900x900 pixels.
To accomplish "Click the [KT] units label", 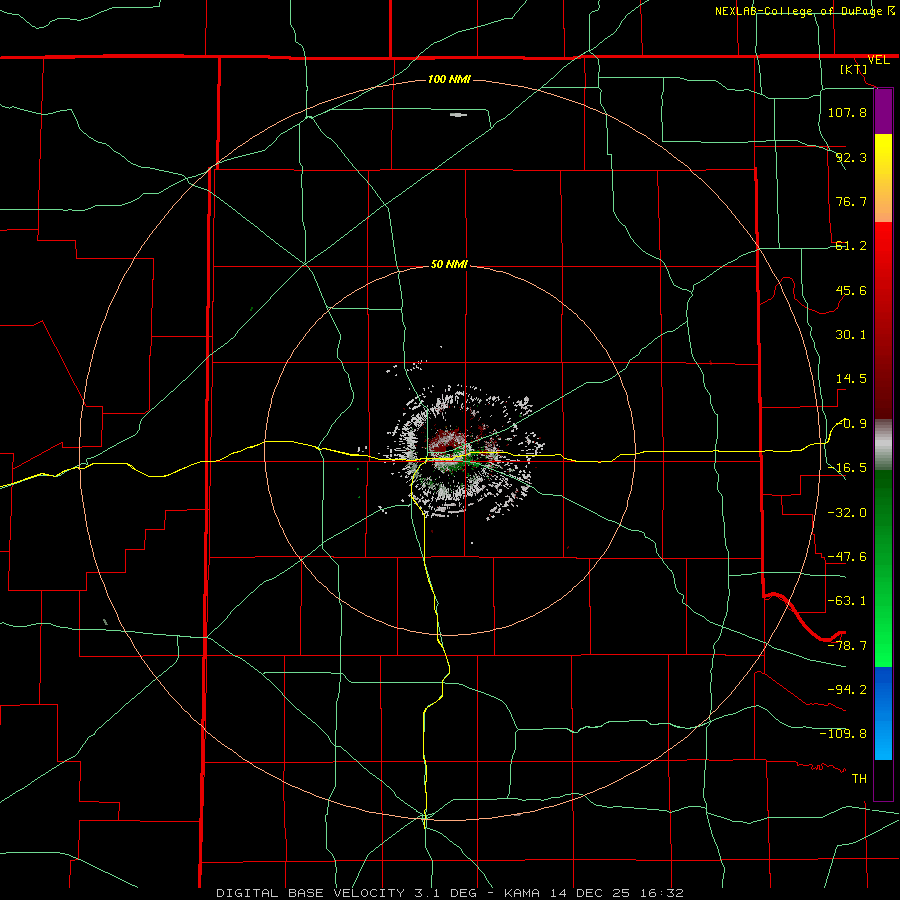I will (854, 69).
